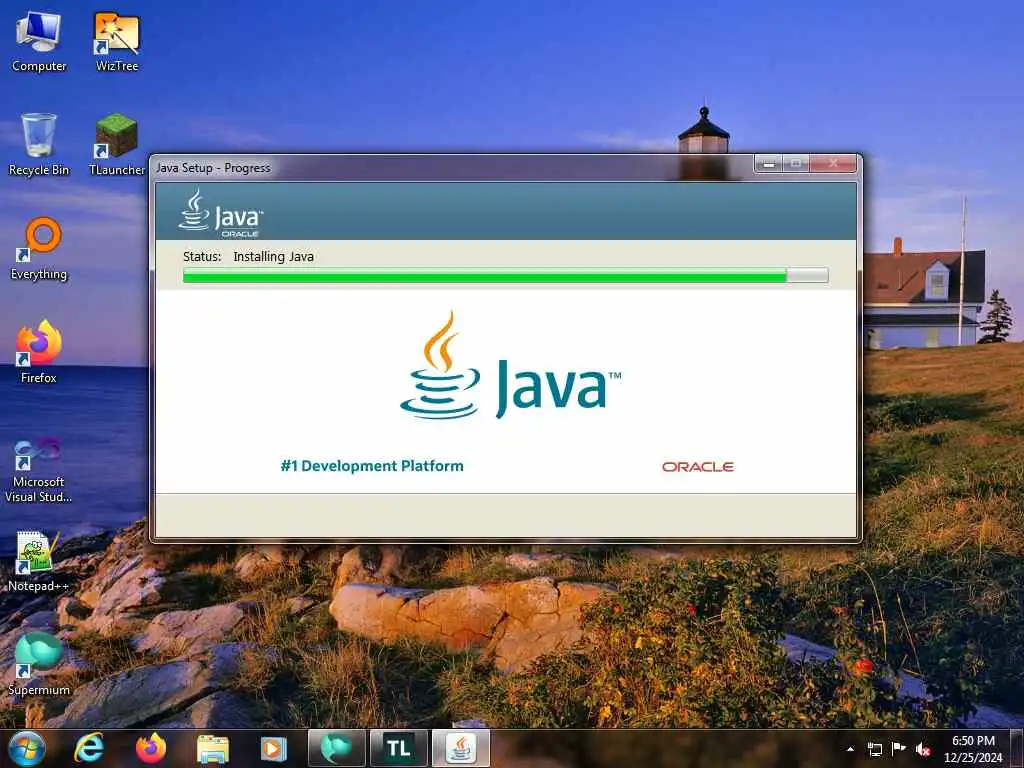
Task: Close the Java Setup window
Action: coord(833,163)
